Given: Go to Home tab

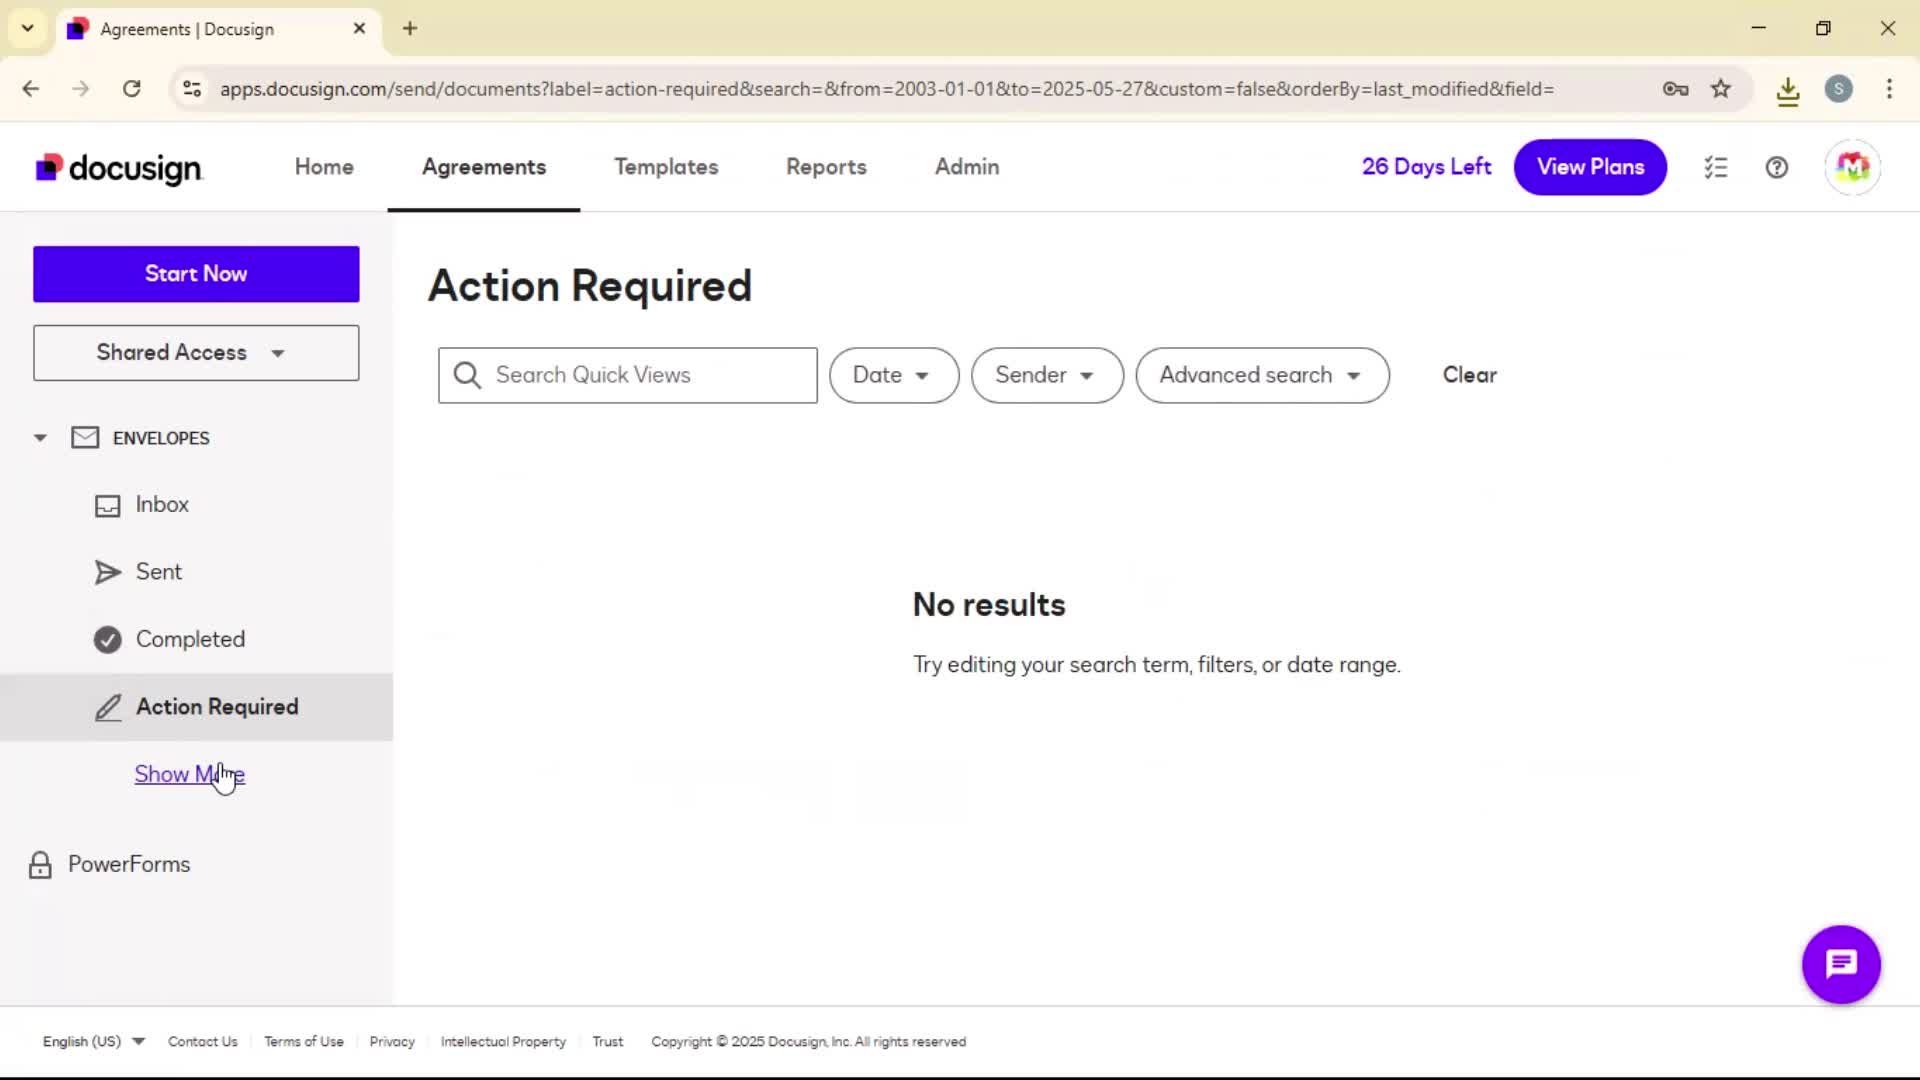Looking at the screenshot, I should tap(324, 167).
